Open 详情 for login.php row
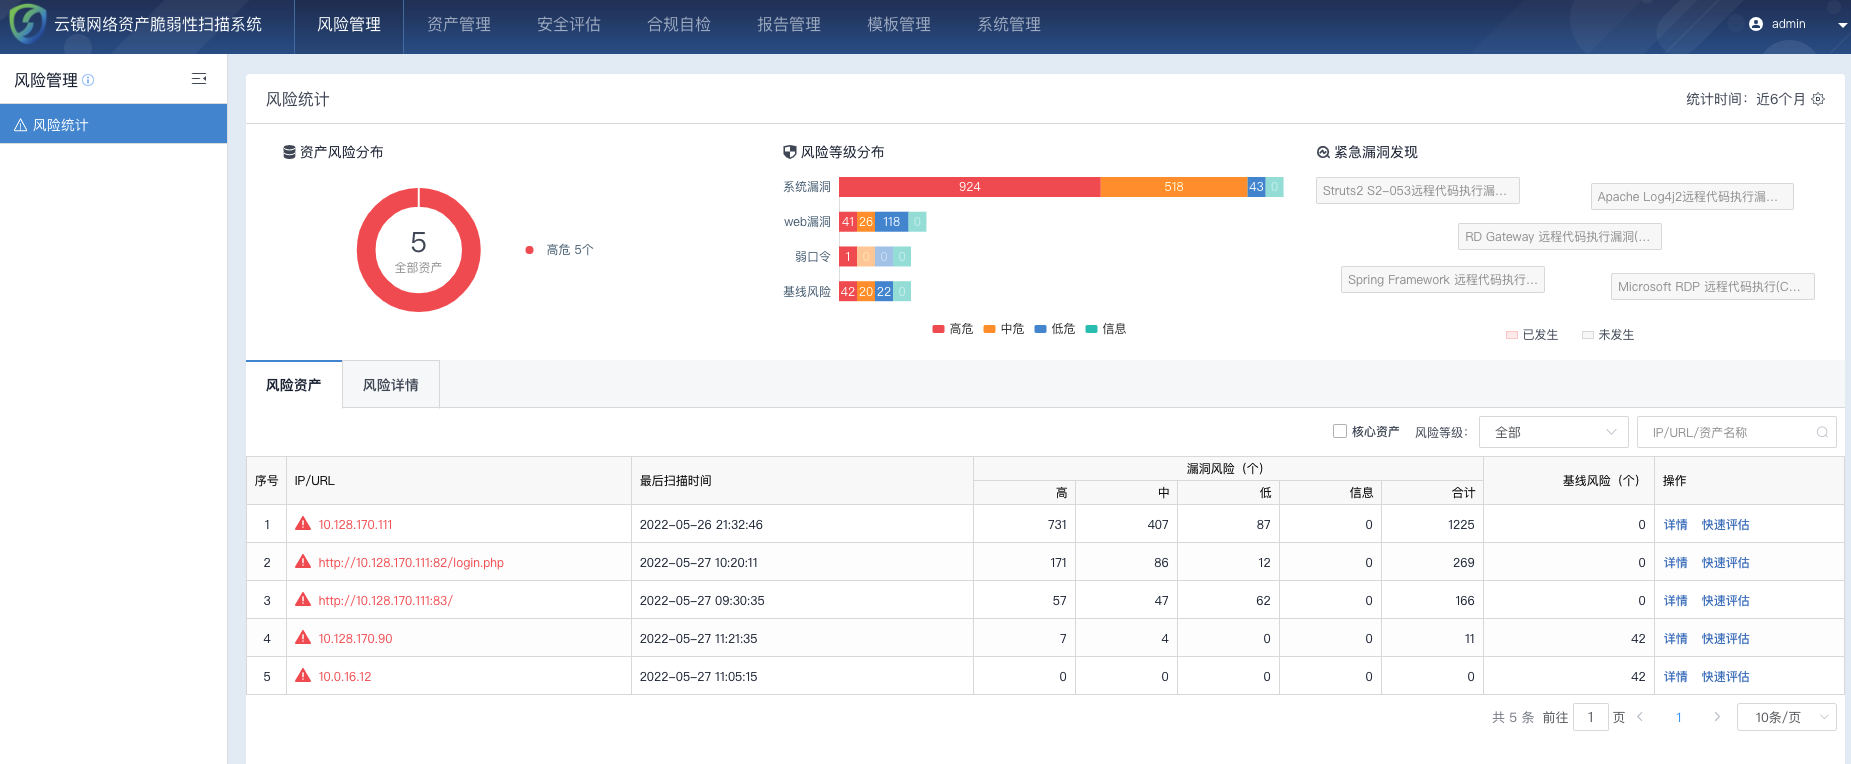Screen dimensions: 1851x764 1675,563
